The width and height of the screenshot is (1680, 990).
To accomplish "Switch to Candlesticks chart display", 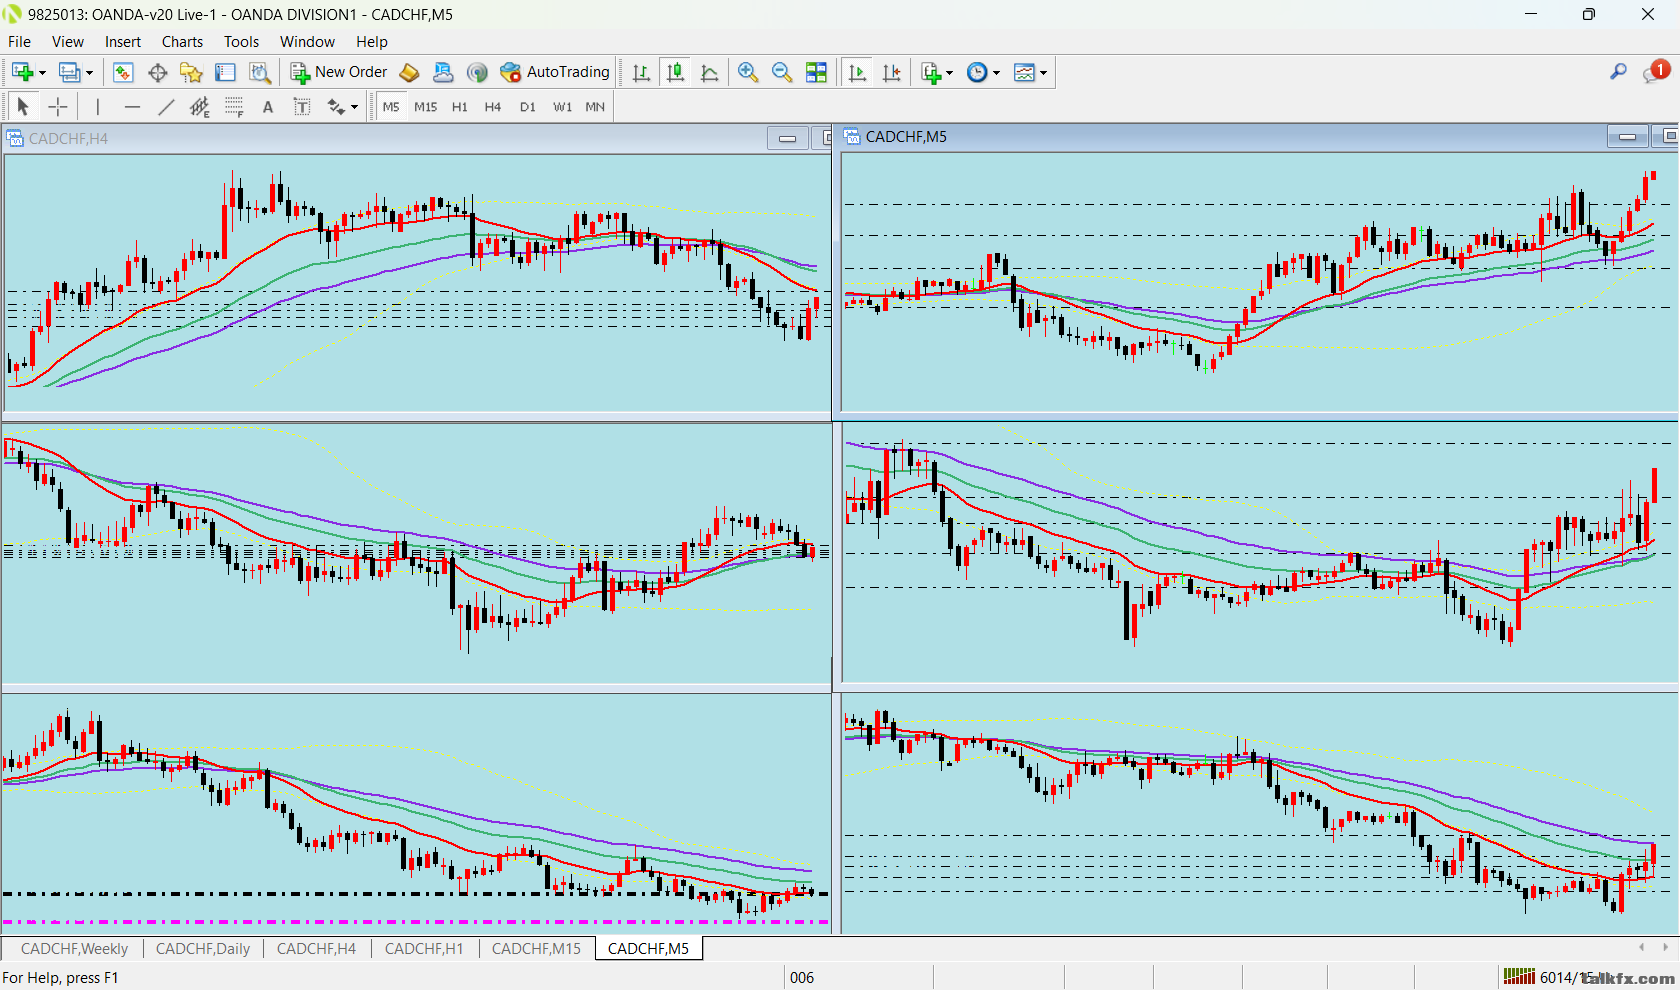I will [676, 72].
